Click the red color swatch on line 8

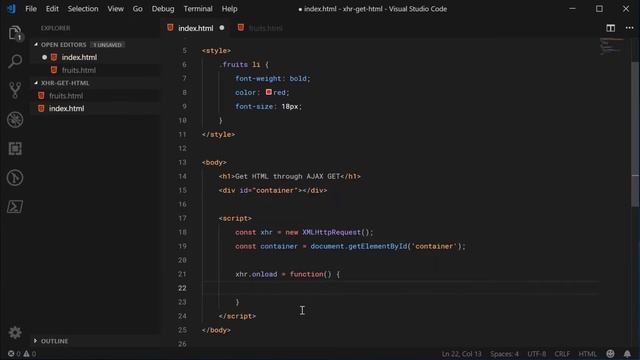tap(269, 92)
